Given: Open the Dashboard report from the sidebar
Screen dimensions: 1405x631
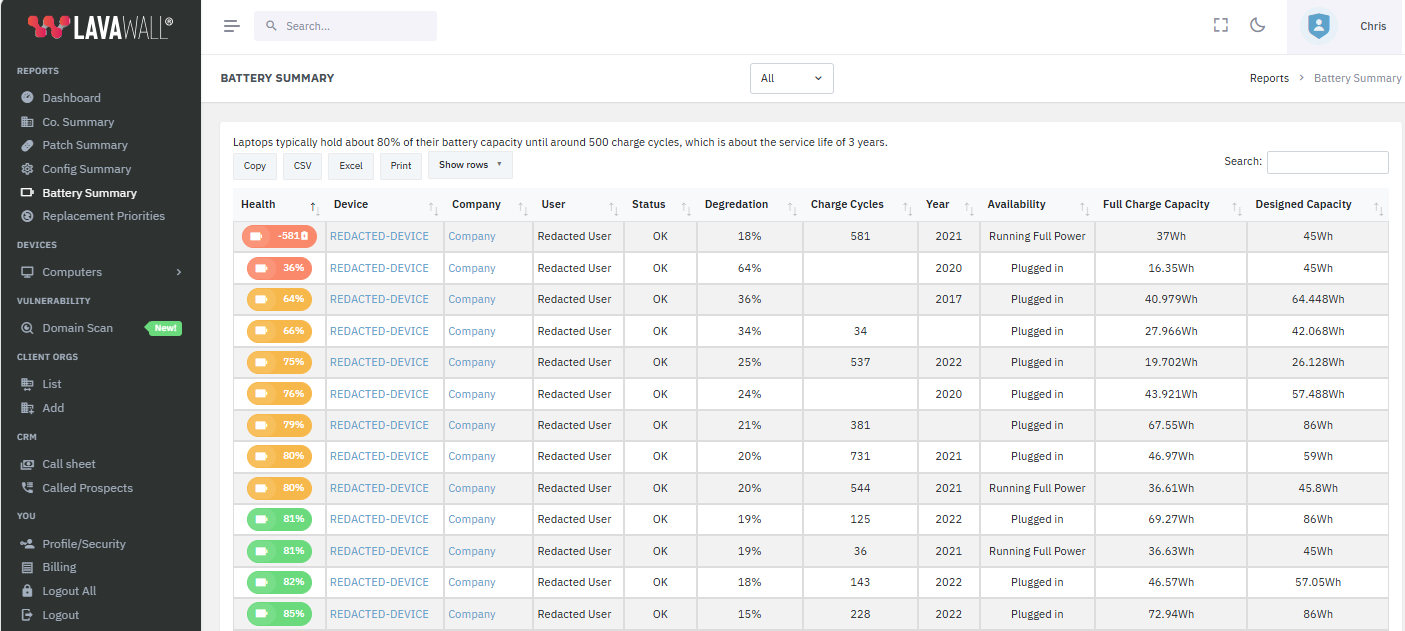Looking at the screenshot, I should pos(72,97).
